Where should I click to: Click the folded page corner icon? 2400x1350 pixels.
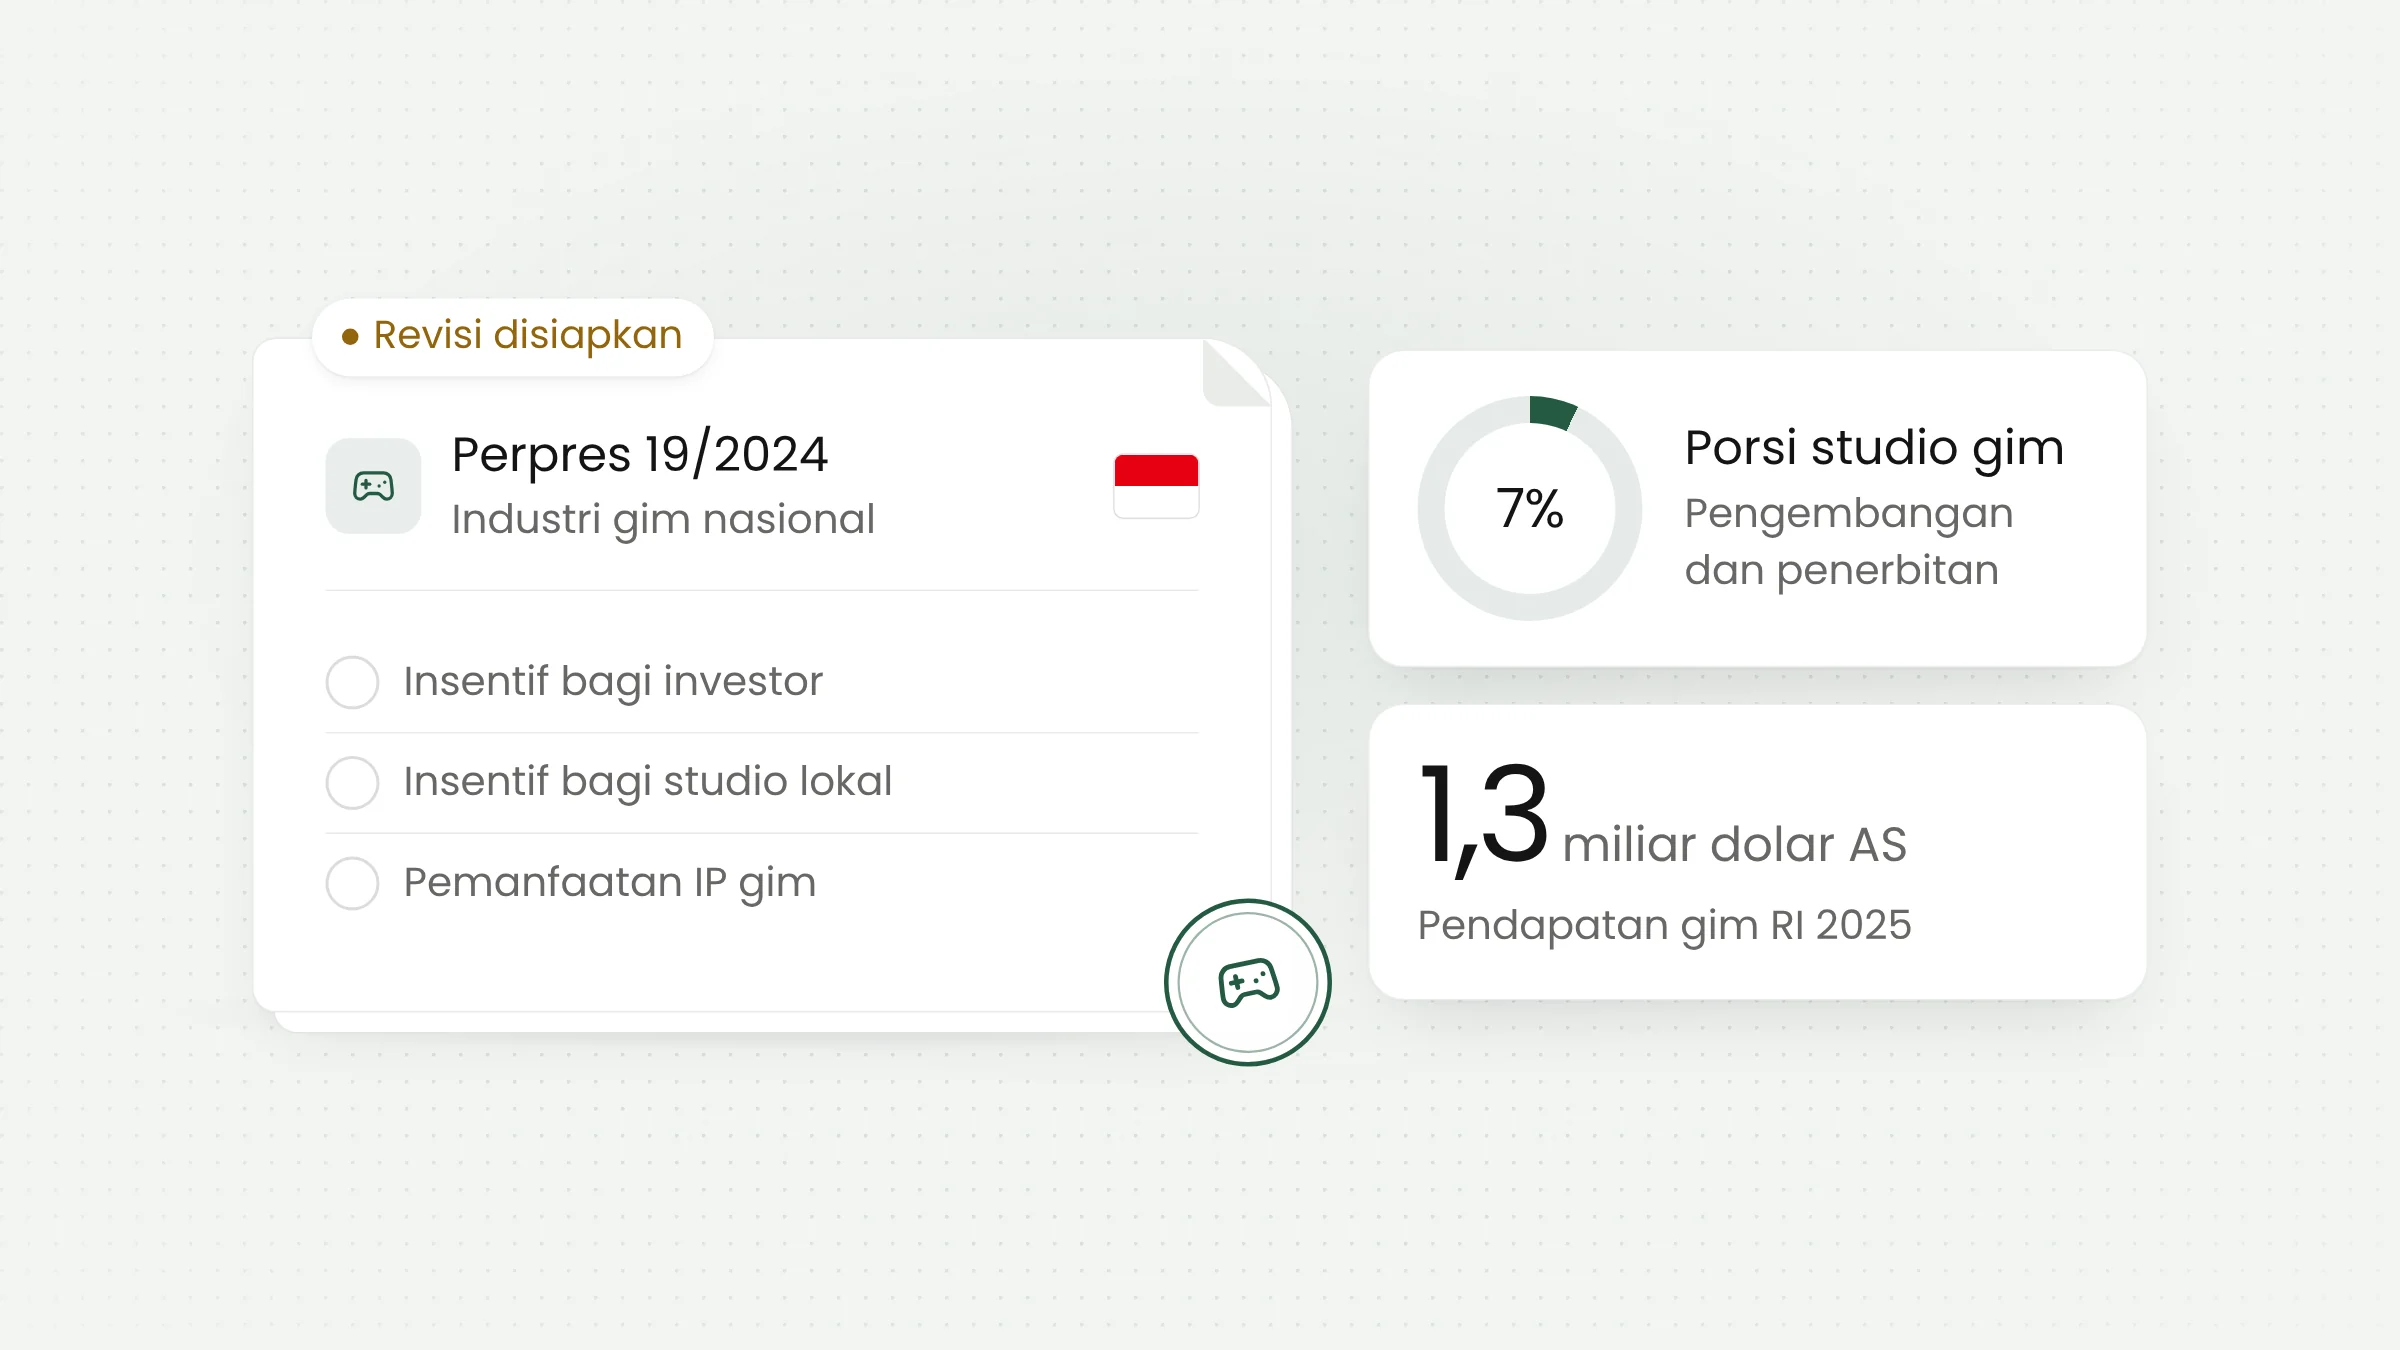1237,373
